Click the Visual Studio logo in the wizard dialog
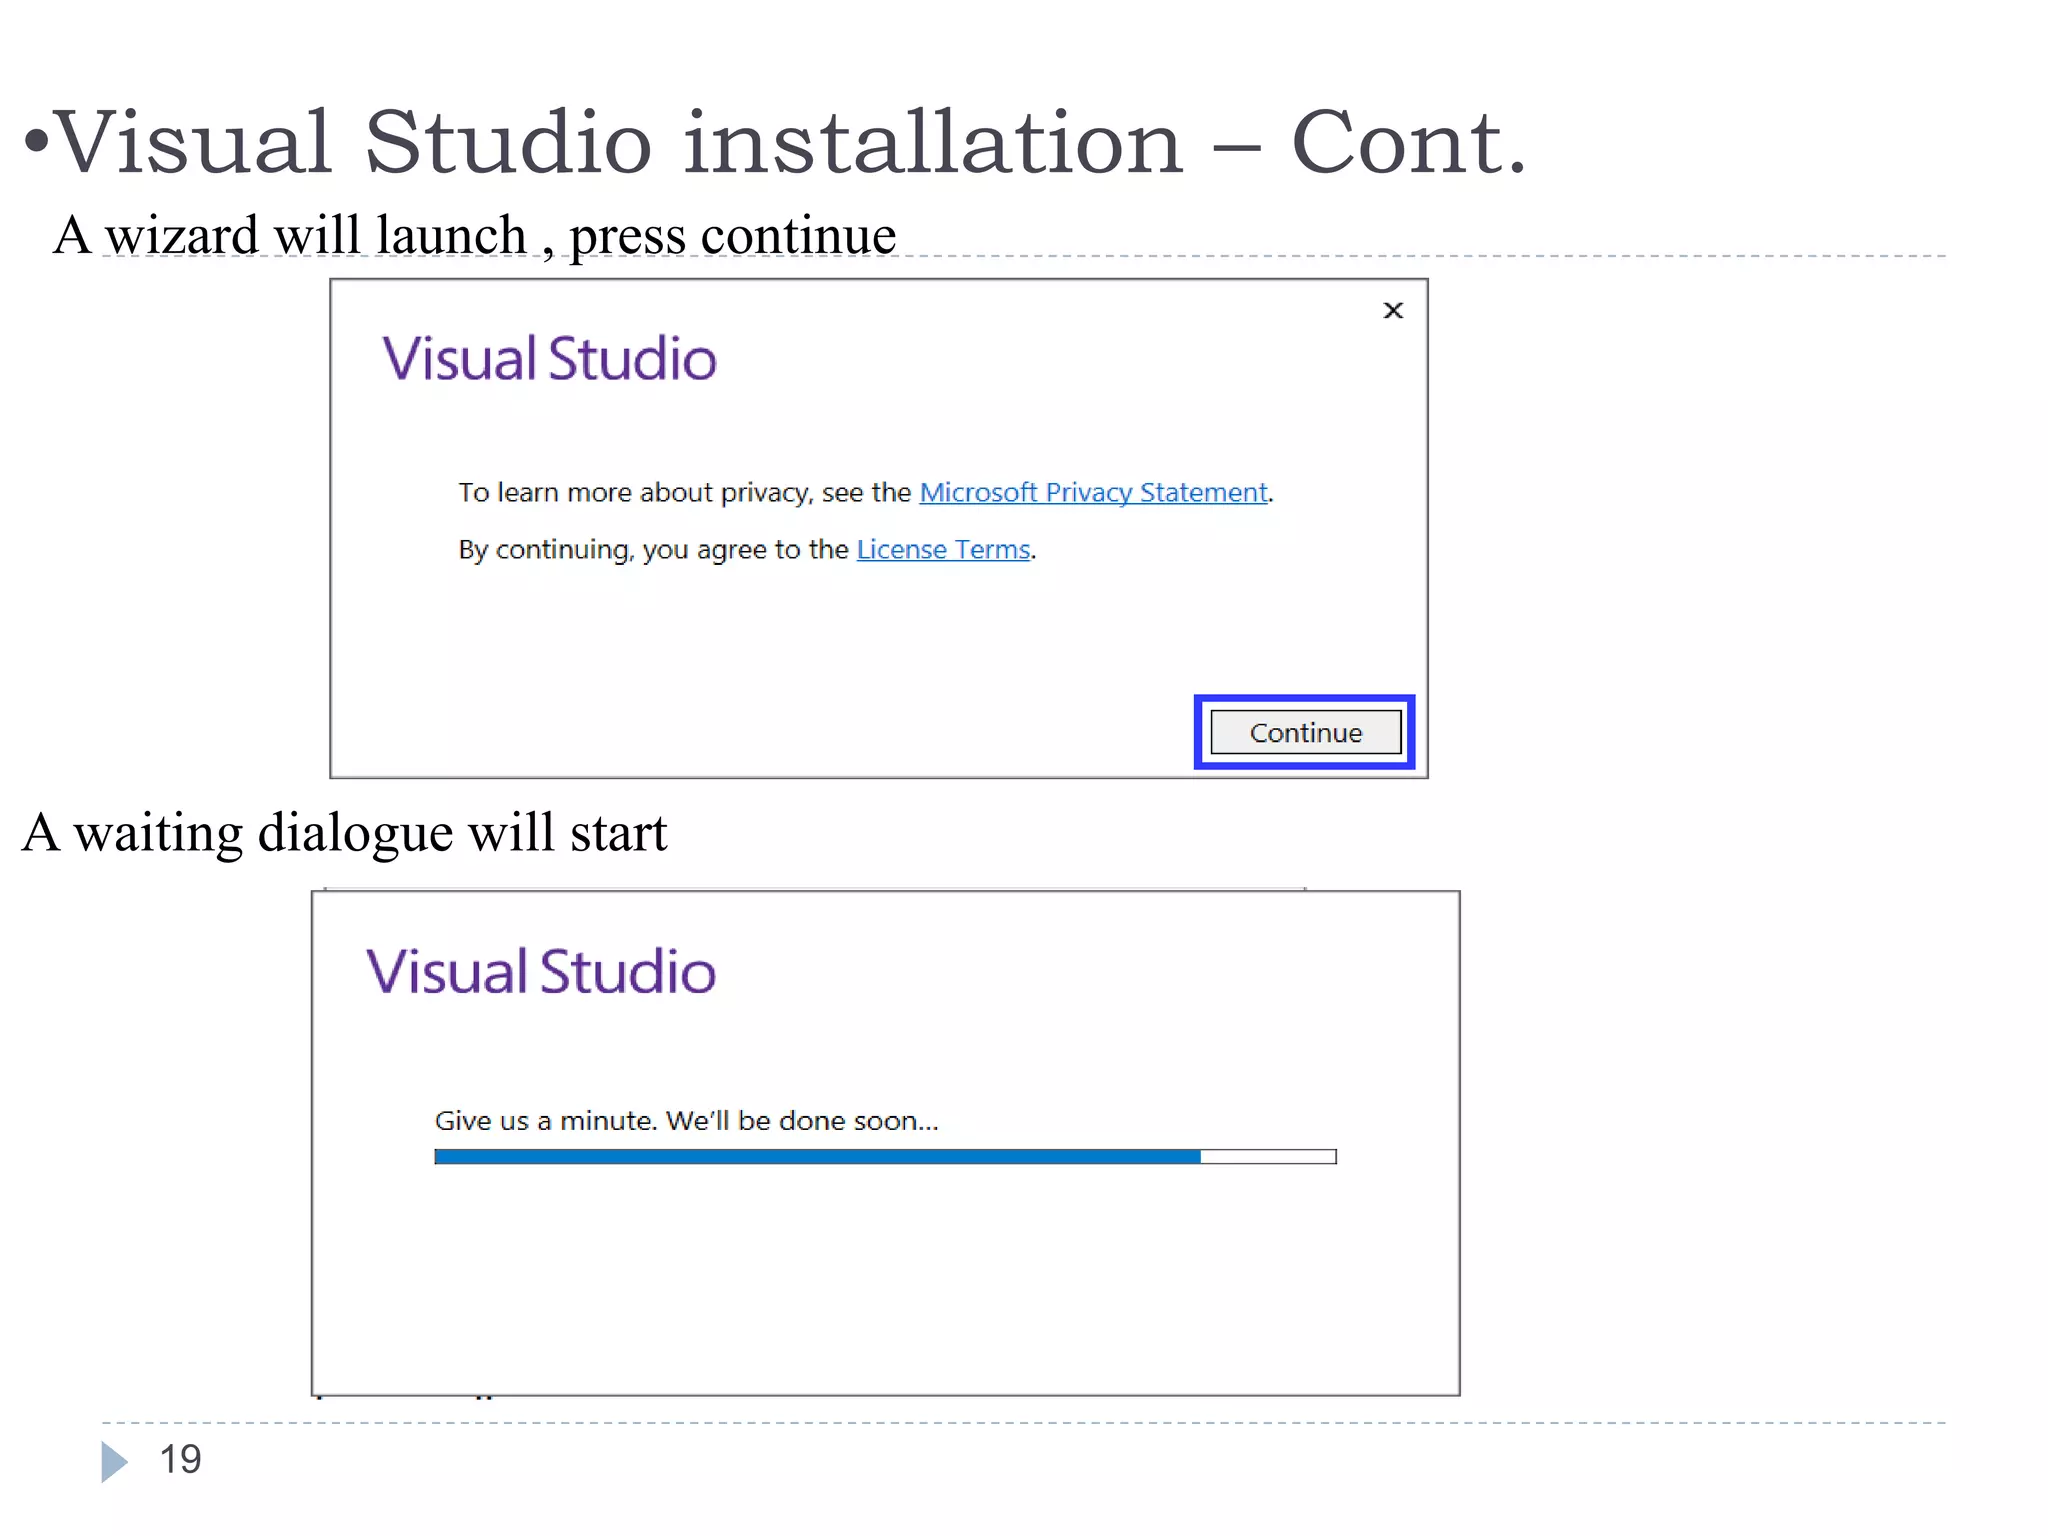The image size is (2048, 1536). (549, 359)
